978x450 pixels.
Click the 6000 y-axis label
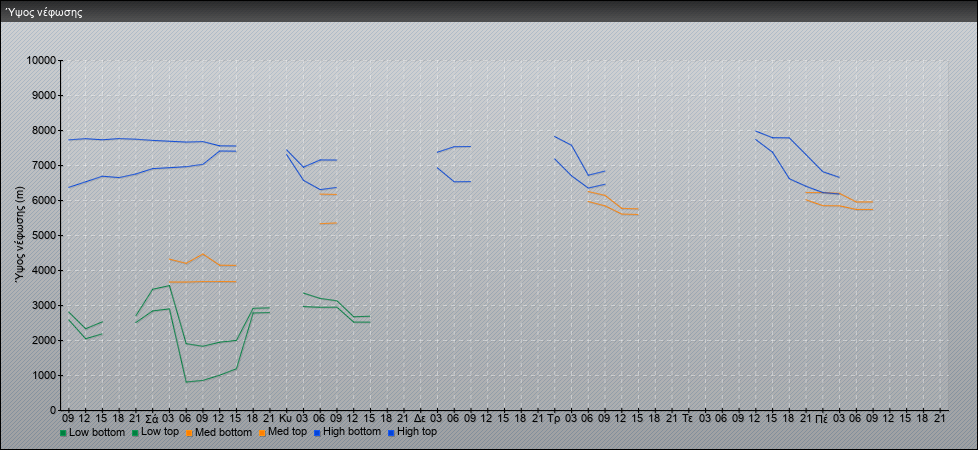coord(44,200)
